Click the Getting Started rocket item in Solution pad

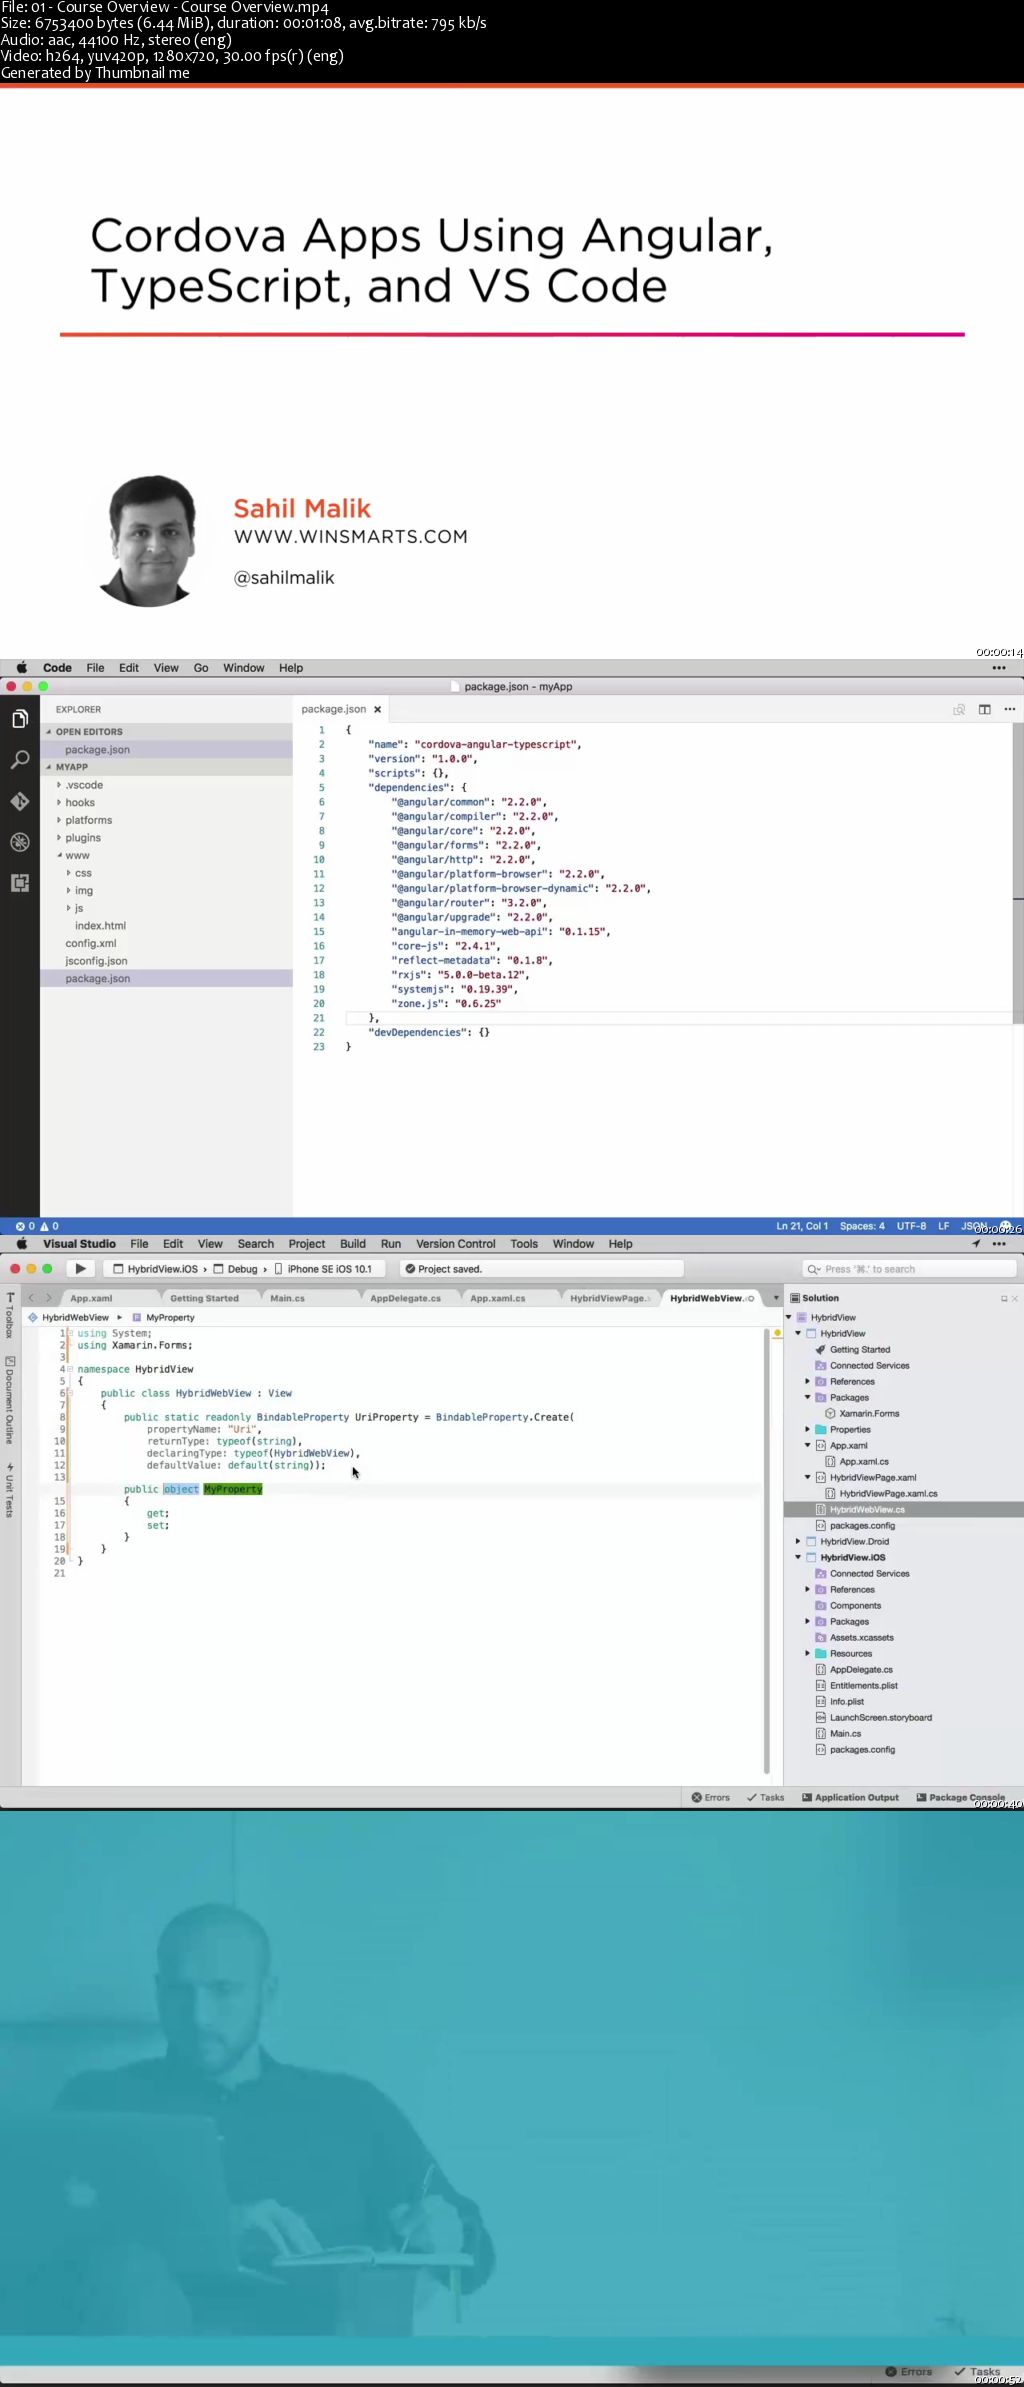pyautogui.click(x=852, y=1350)
